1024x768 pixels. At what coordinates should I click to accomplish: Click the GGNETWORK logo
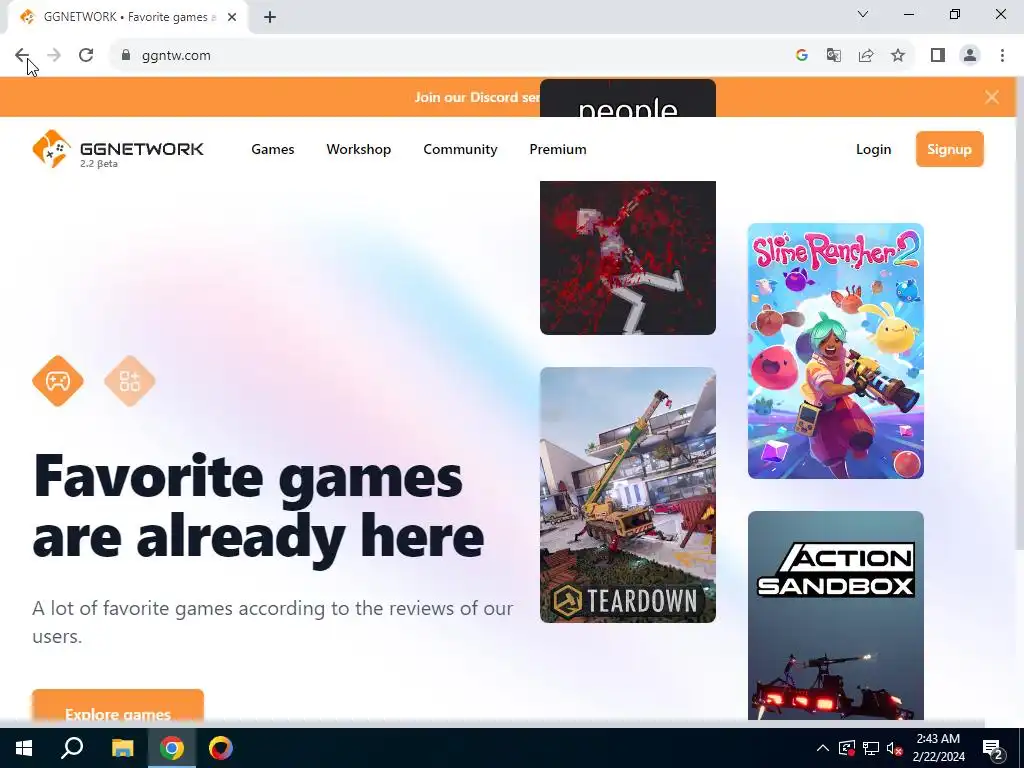pos(118,149)
